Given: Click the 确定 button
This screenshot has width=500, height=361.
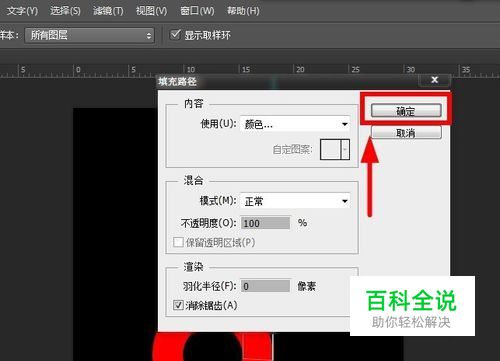Looking at the screenshot, I should click(406, 111).
